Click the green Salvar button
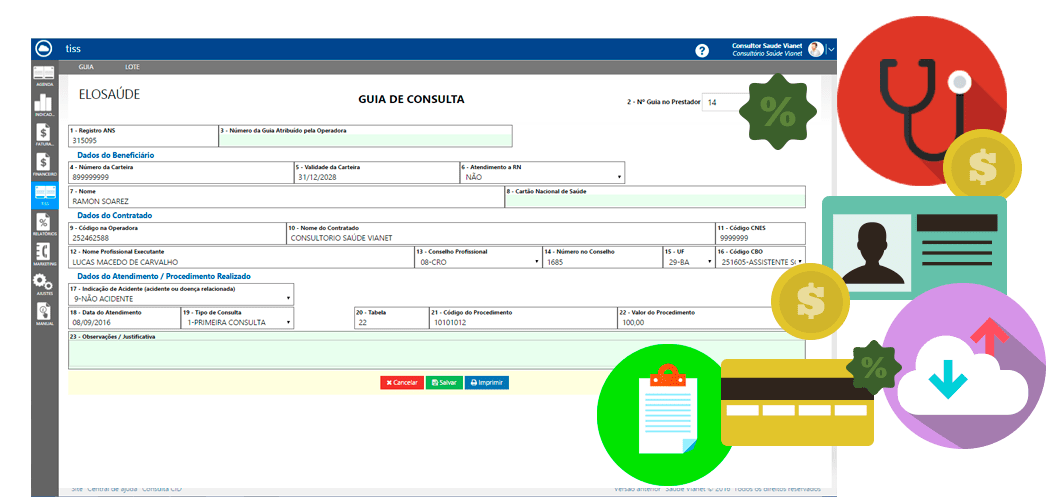The height and width of the screenshot is (497, 1061). (x=444, y=383)
